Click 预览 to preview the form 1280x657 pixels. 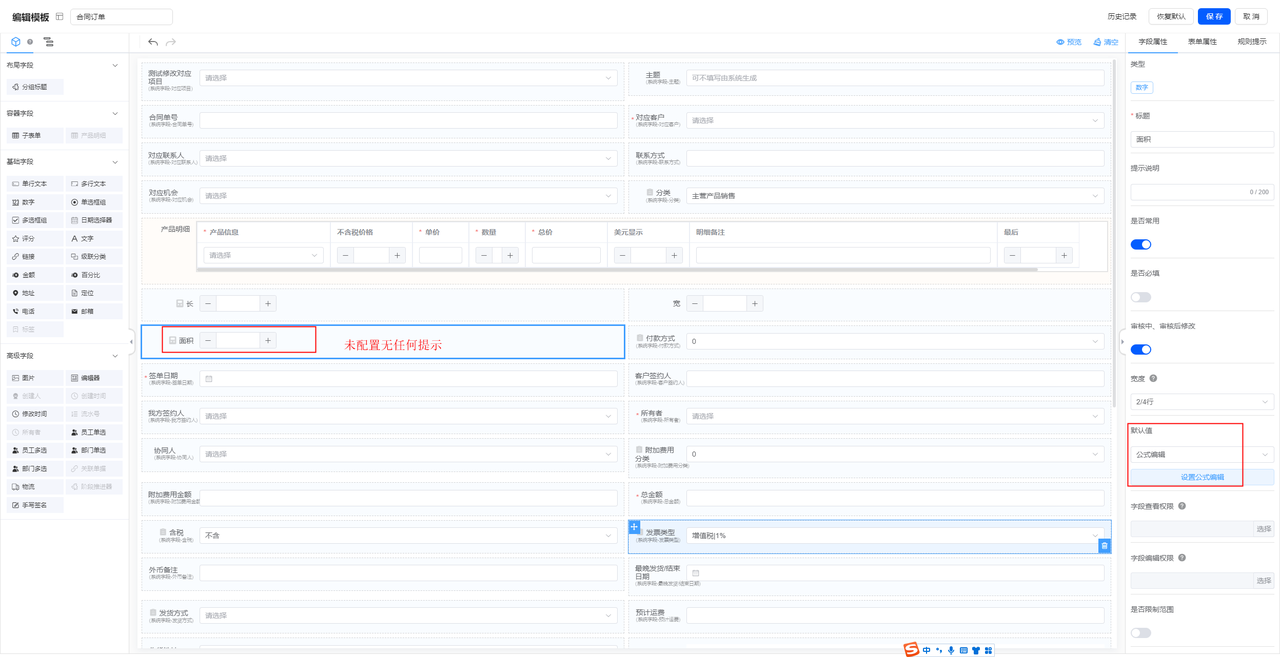(1069, 42)
